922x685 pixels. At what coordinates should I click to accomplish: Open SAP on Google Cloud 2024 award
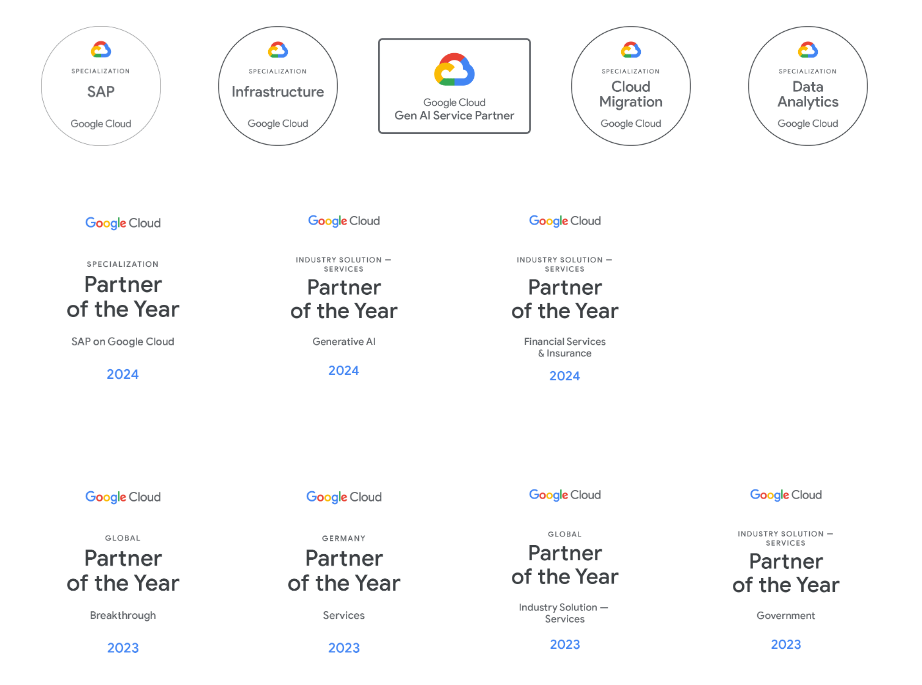pyautogui.click(x=123, y=299)
